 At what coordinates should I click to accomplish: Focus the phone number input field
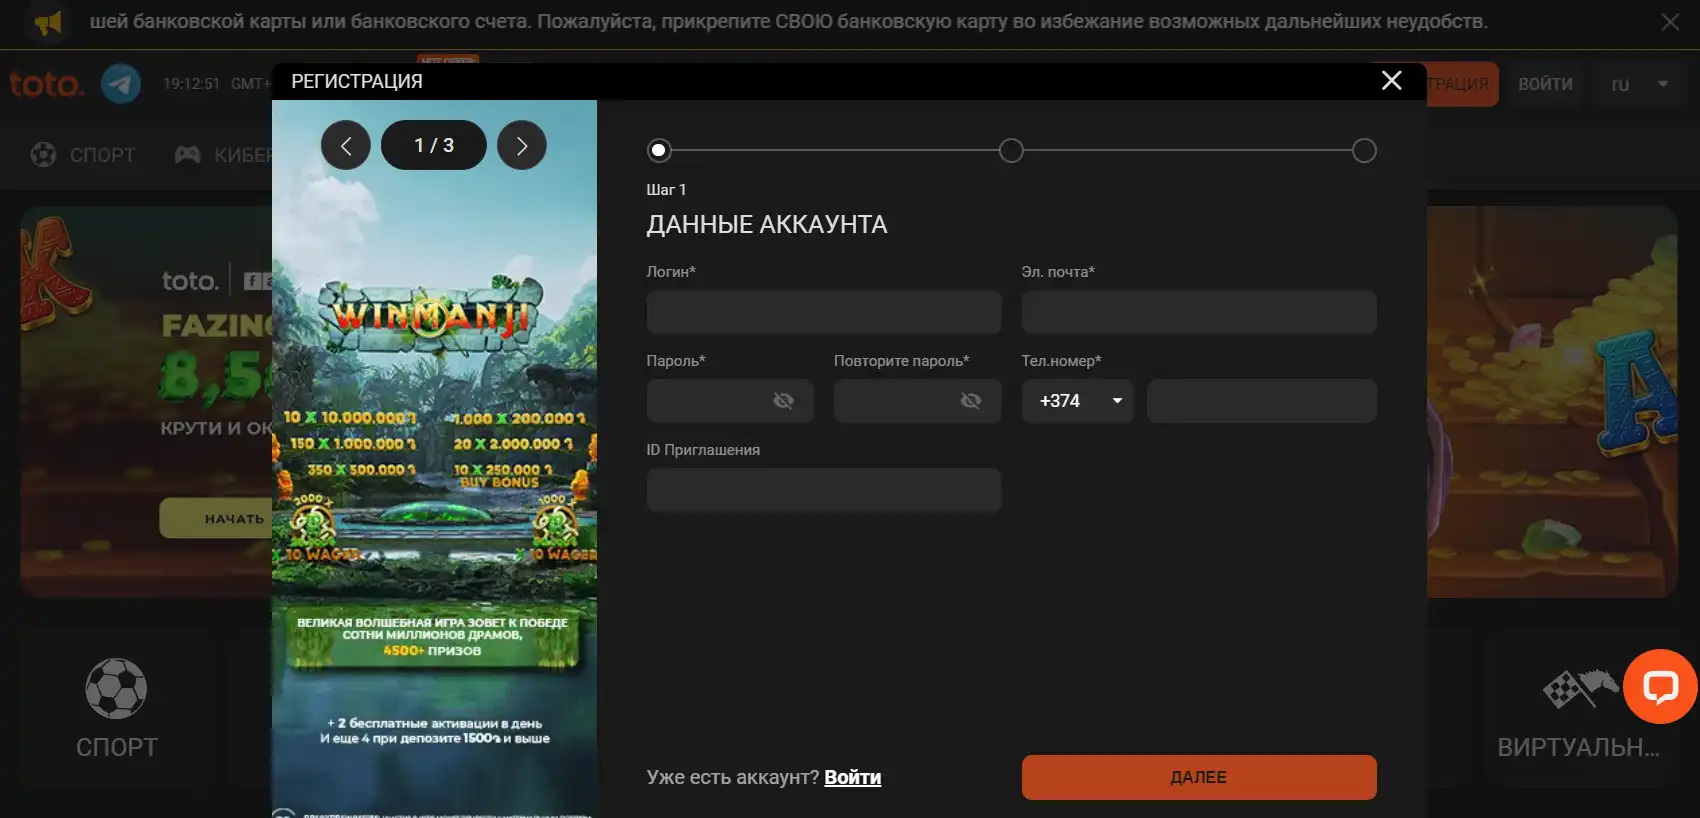coord(1262,401)
